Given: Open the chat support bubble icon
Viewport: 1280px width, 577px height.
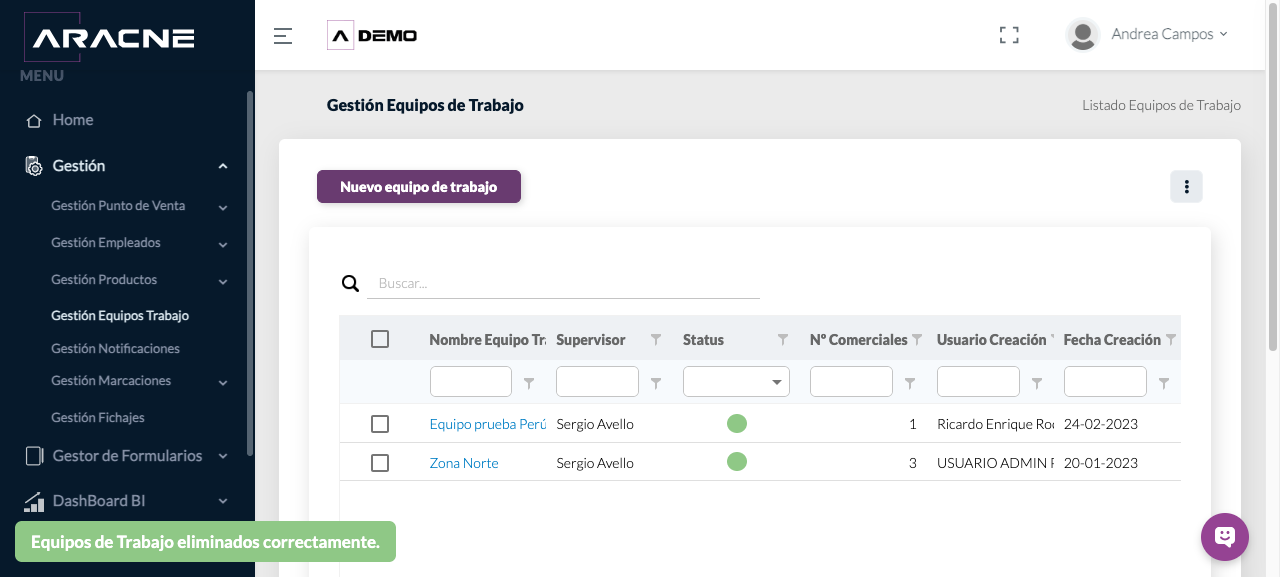Looking at the screenshot, I should (x=1225, y=537).
